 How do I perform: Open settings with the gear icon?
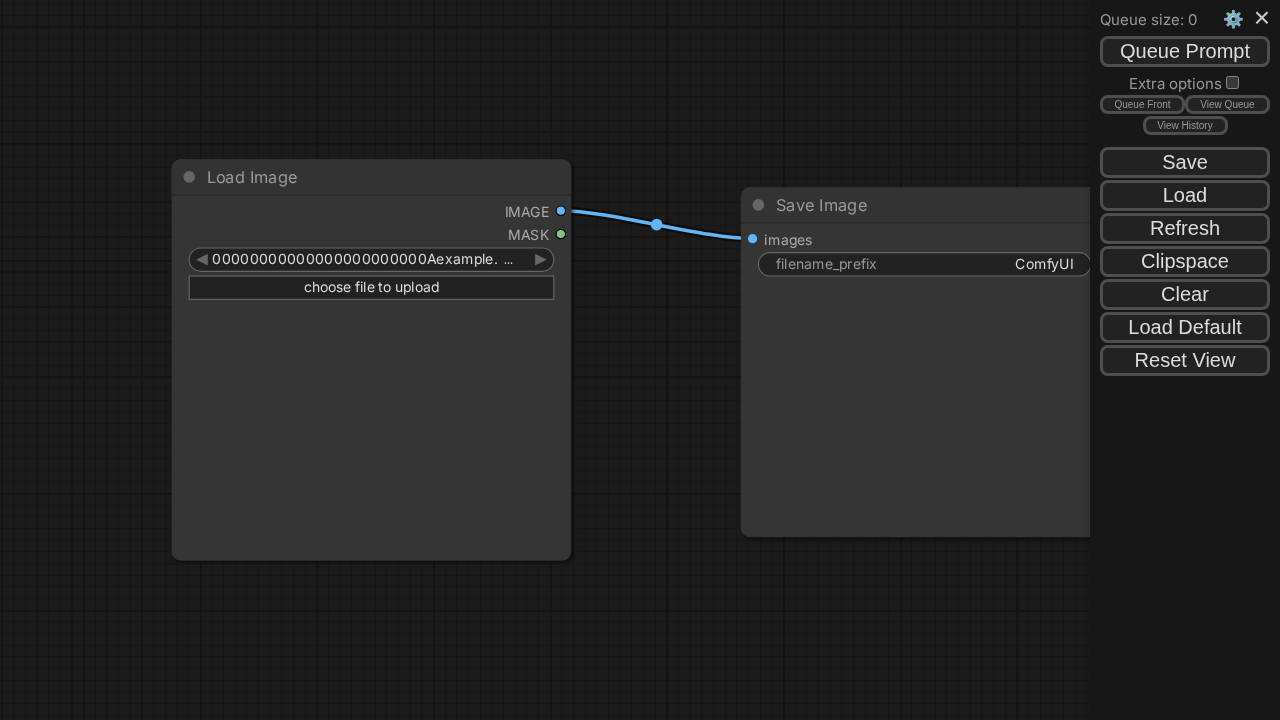pos(1233,19)
